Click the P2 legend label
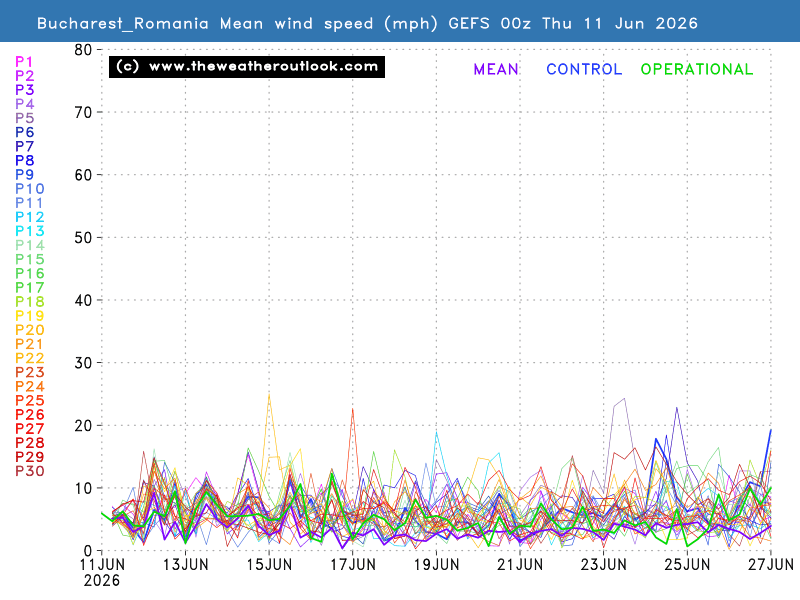Screen dimensions: 800x600 coord(24,76)
